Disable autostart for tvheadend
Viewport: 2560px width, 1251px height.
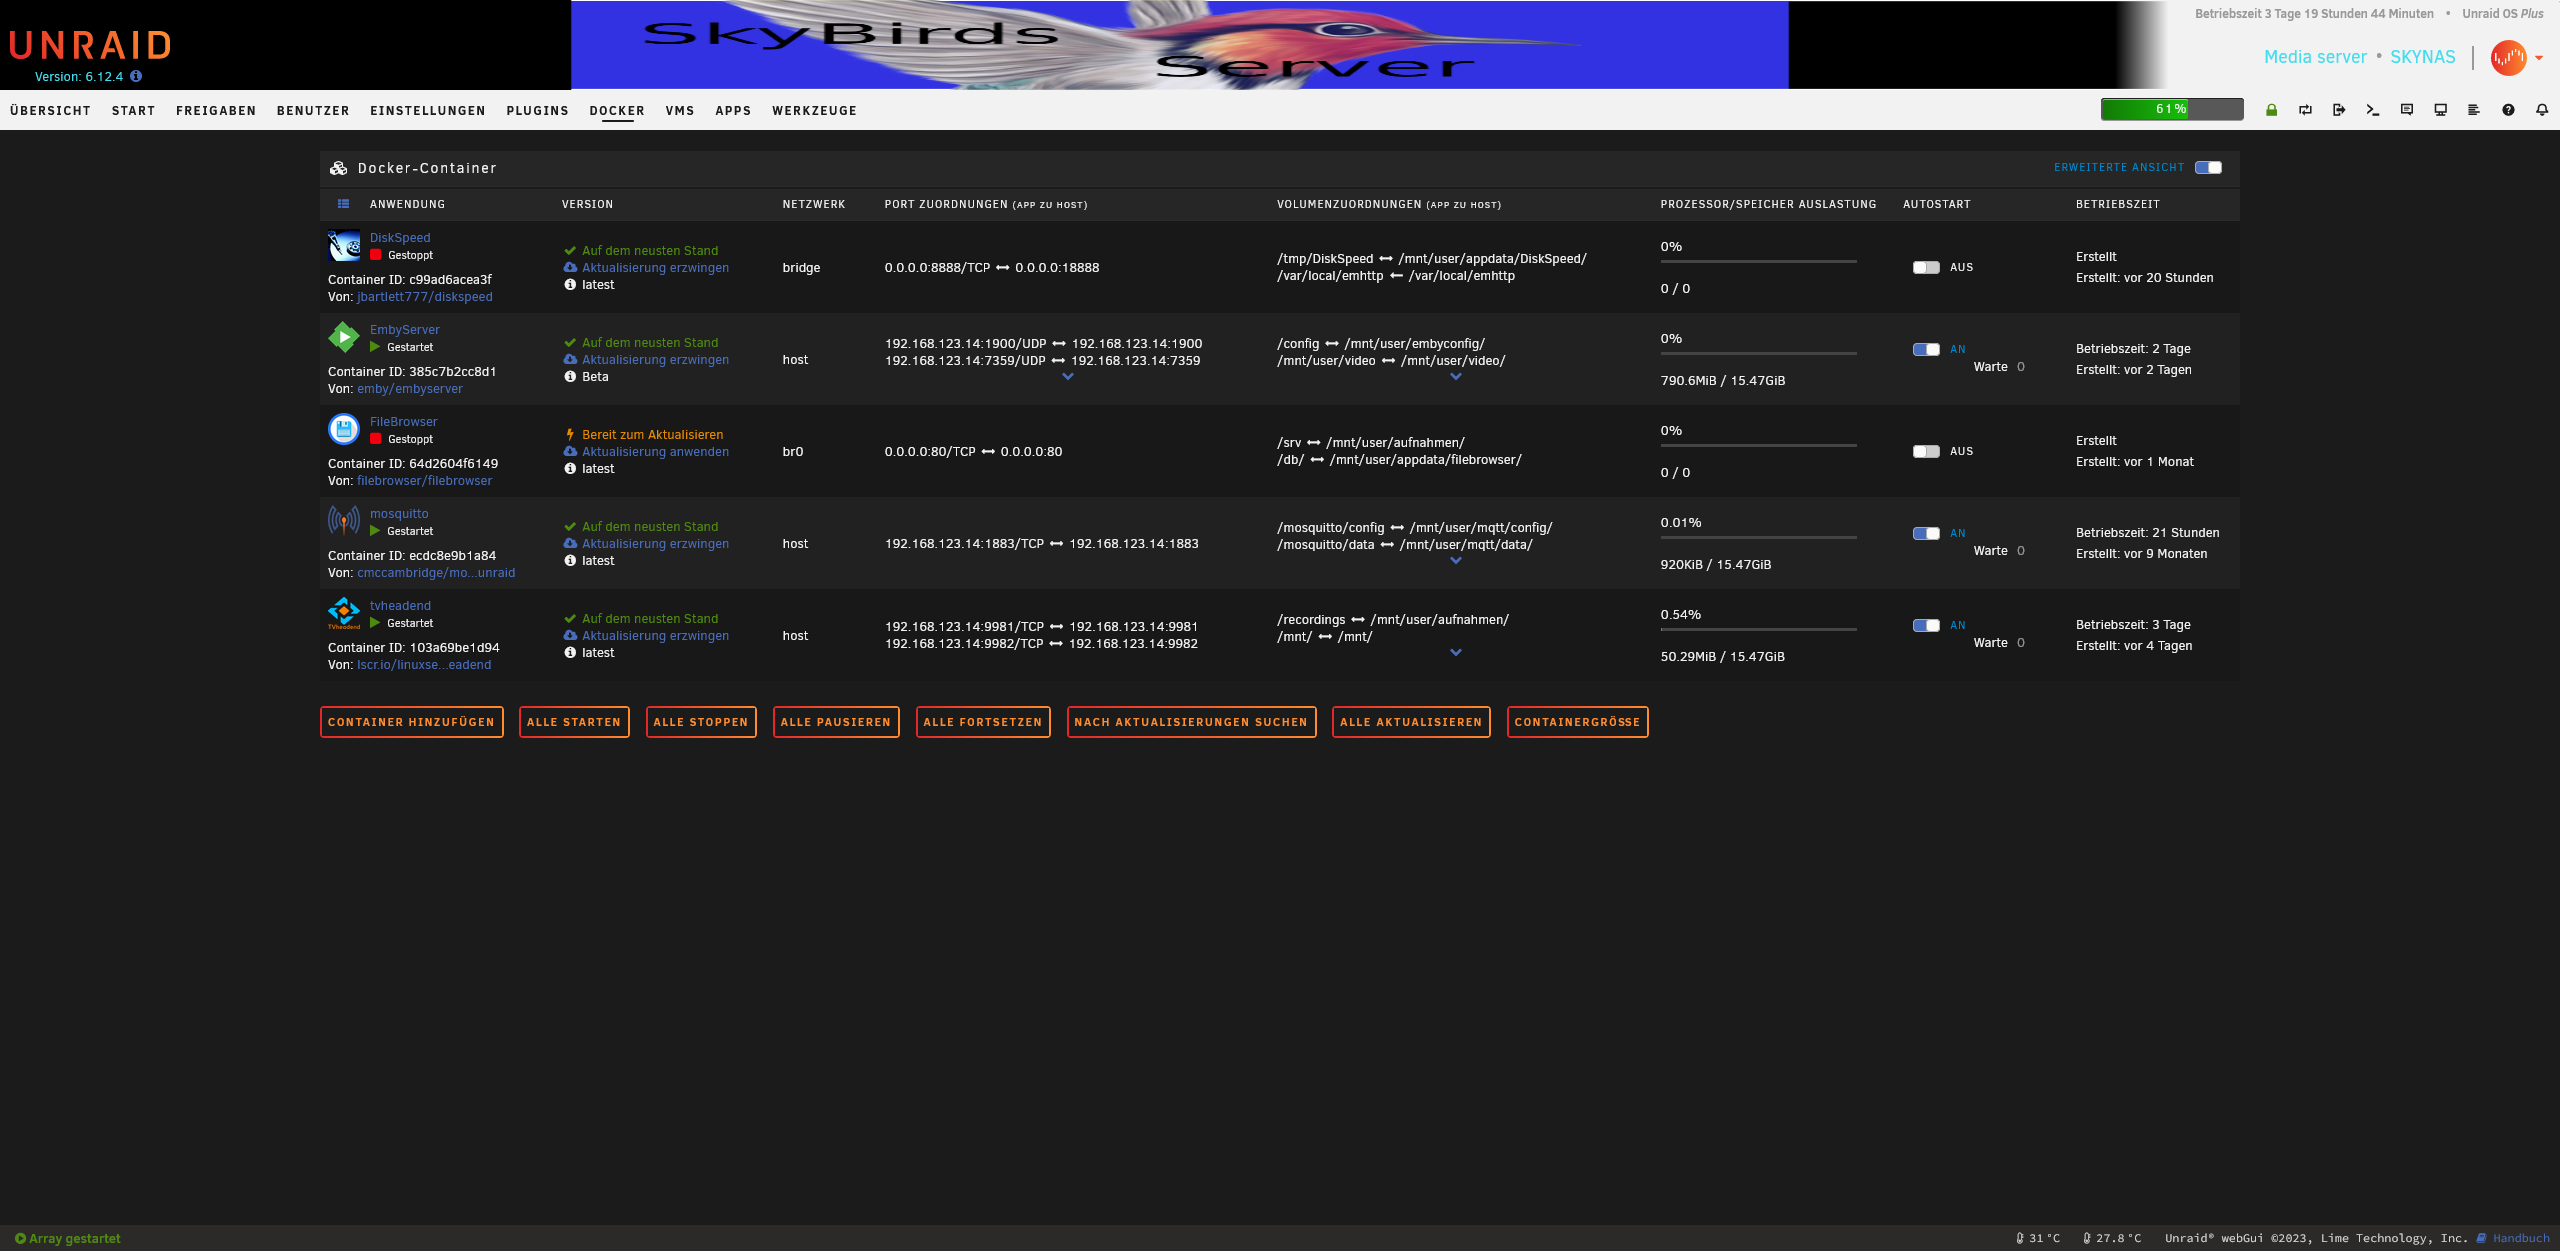tap(1926, 626)
